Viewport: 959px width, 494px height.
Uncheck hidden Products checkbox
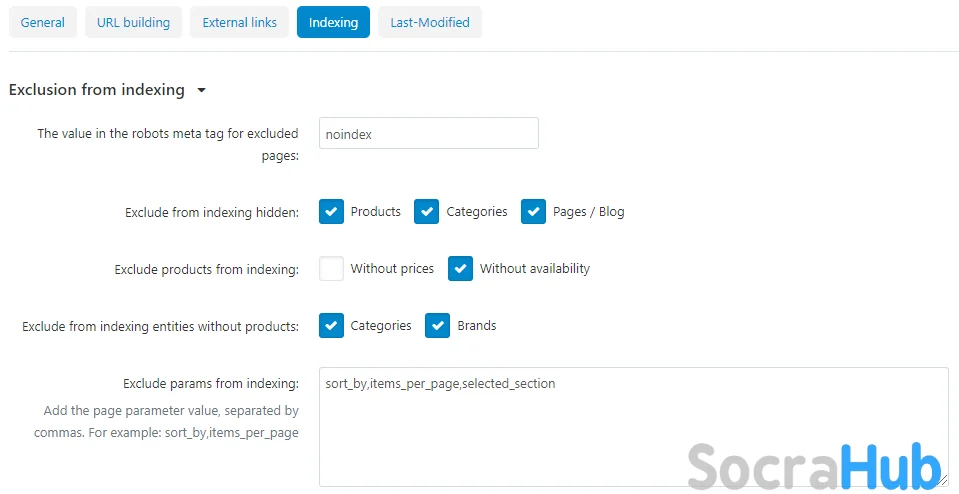[332, 212]
